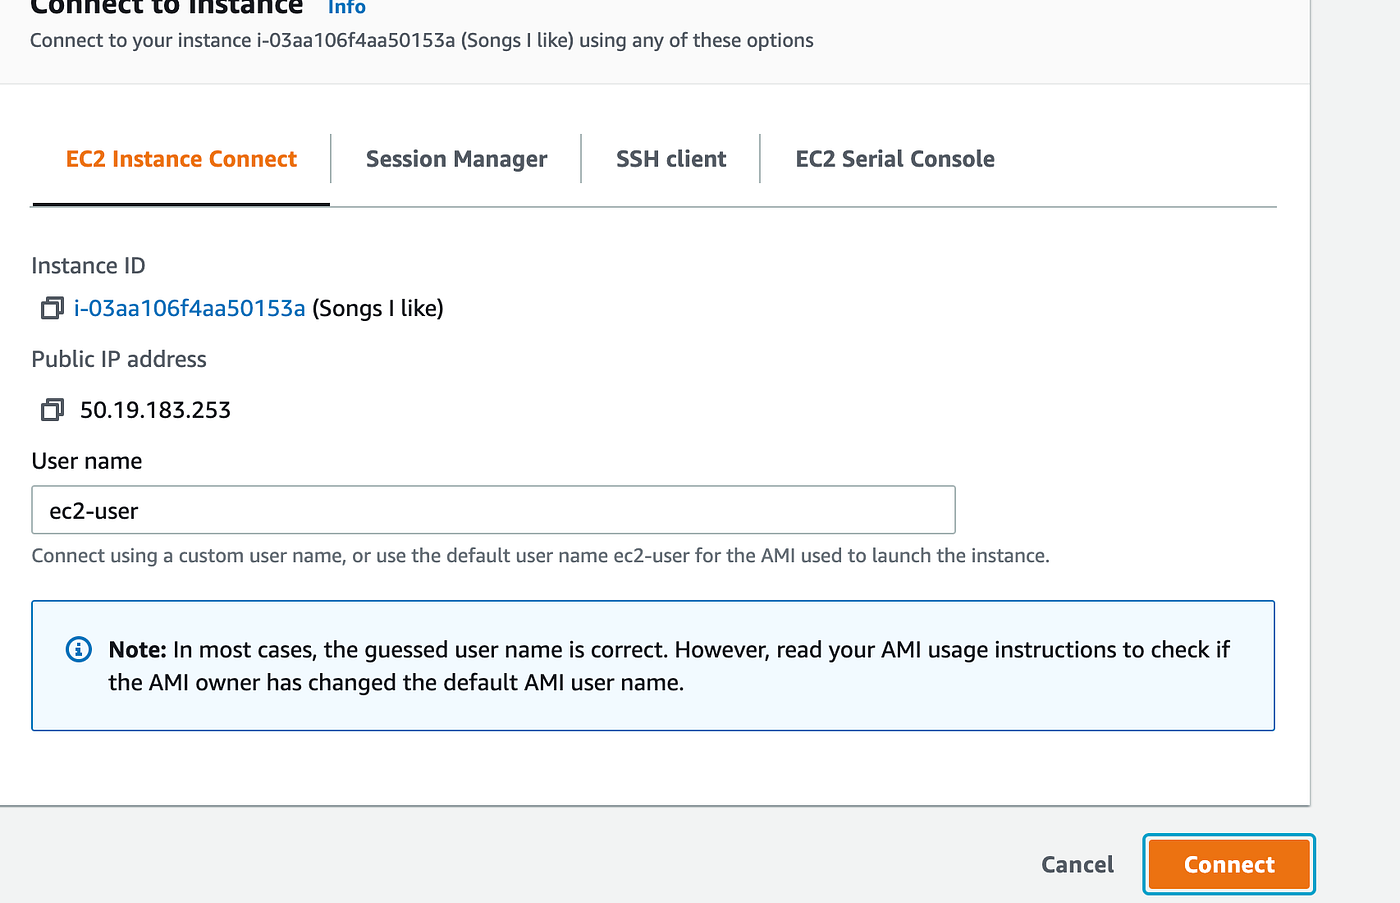Image resolution: width=1400 pixels, height=903 pixels.
Task: Click the User name input field
Action: point(493,511)
